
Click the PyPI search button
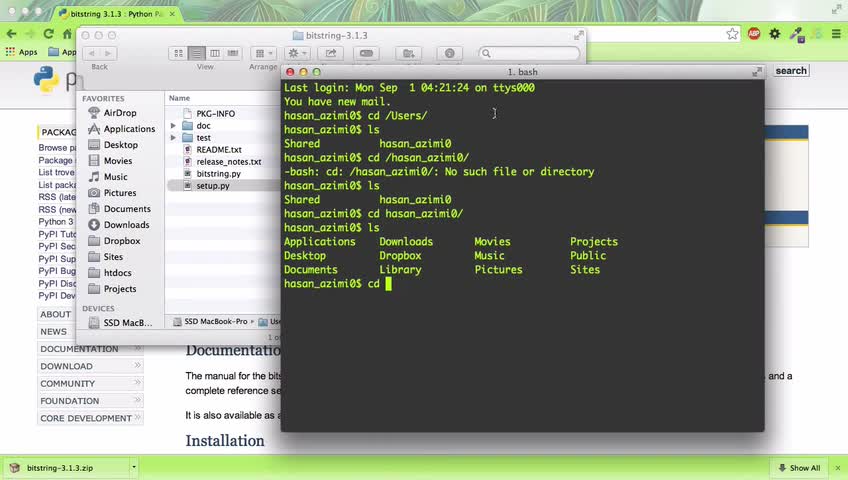point(791,71)
